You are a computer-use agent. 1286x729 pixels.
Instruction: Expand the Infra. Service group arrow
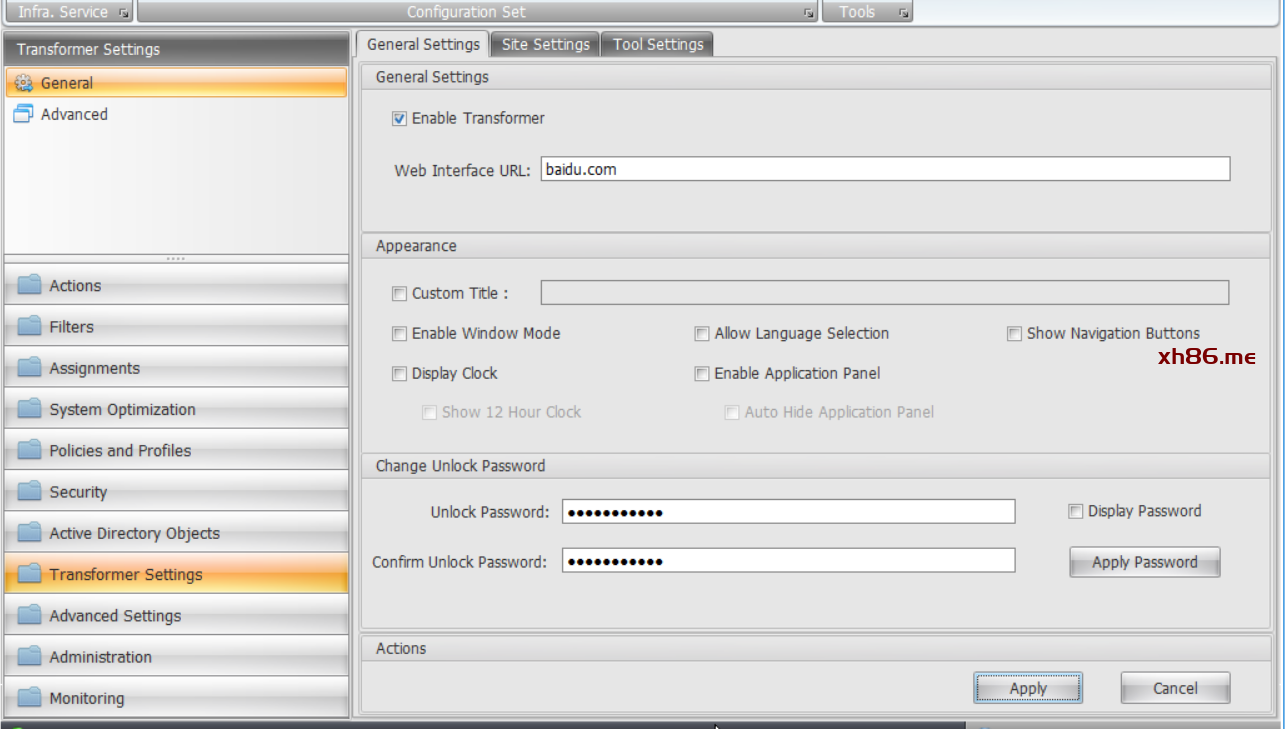click(x=123, y=13)
